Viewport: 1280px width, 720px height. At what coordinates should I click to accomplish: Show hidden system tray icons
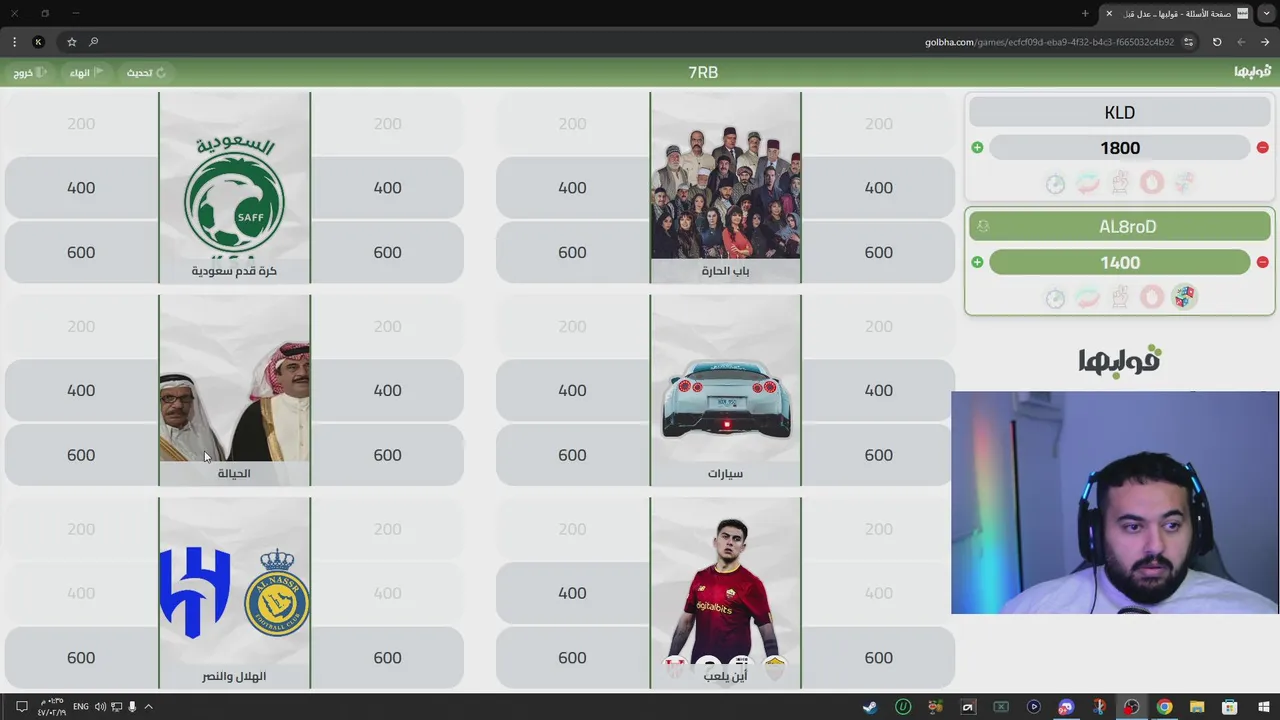click(x=149, y=707)
